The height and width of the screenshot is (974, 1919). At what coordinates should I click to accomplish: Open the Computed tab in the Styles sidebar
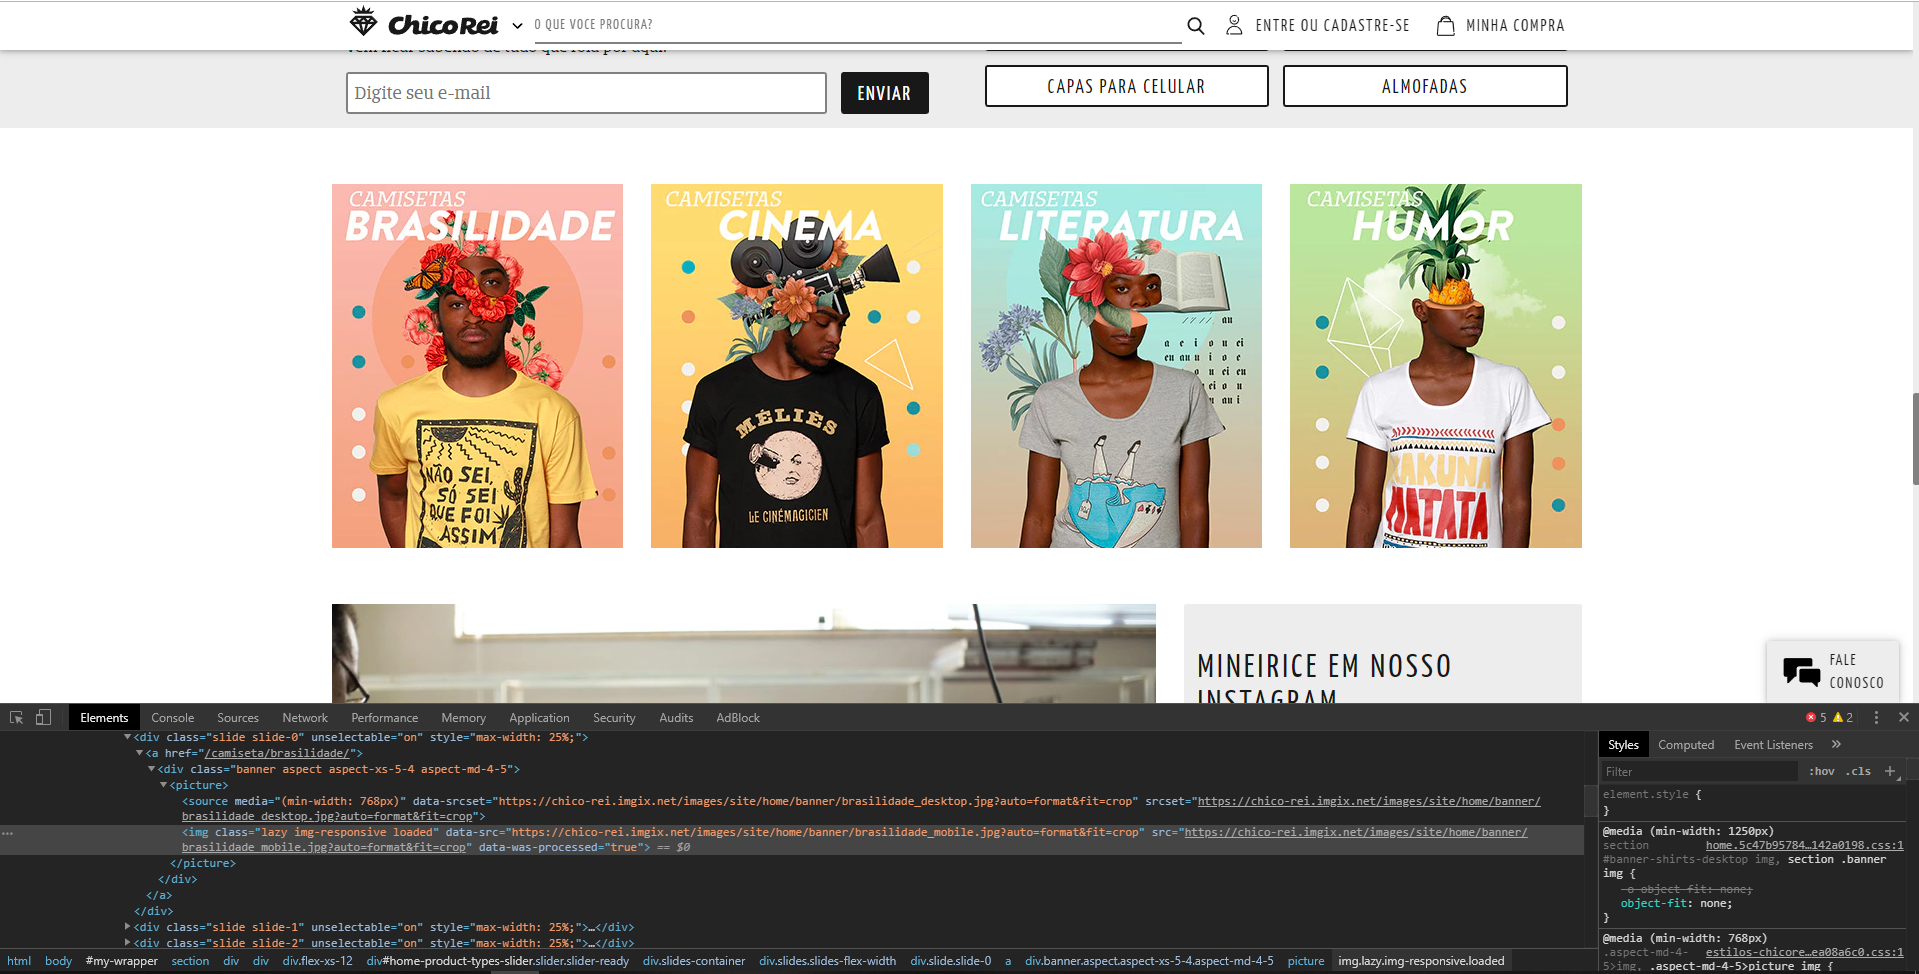(1686, 744)
